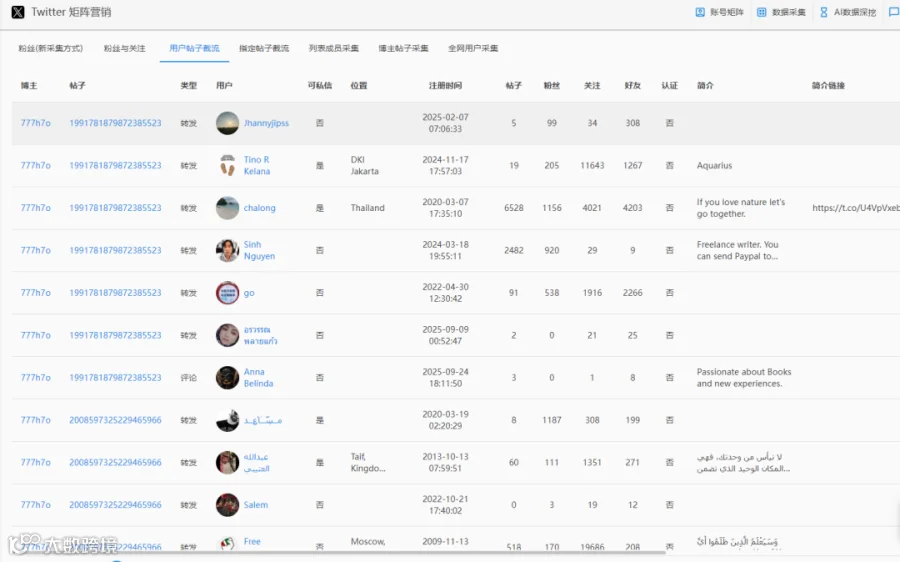Click the chat bubble icon at top right

[894, 12]
